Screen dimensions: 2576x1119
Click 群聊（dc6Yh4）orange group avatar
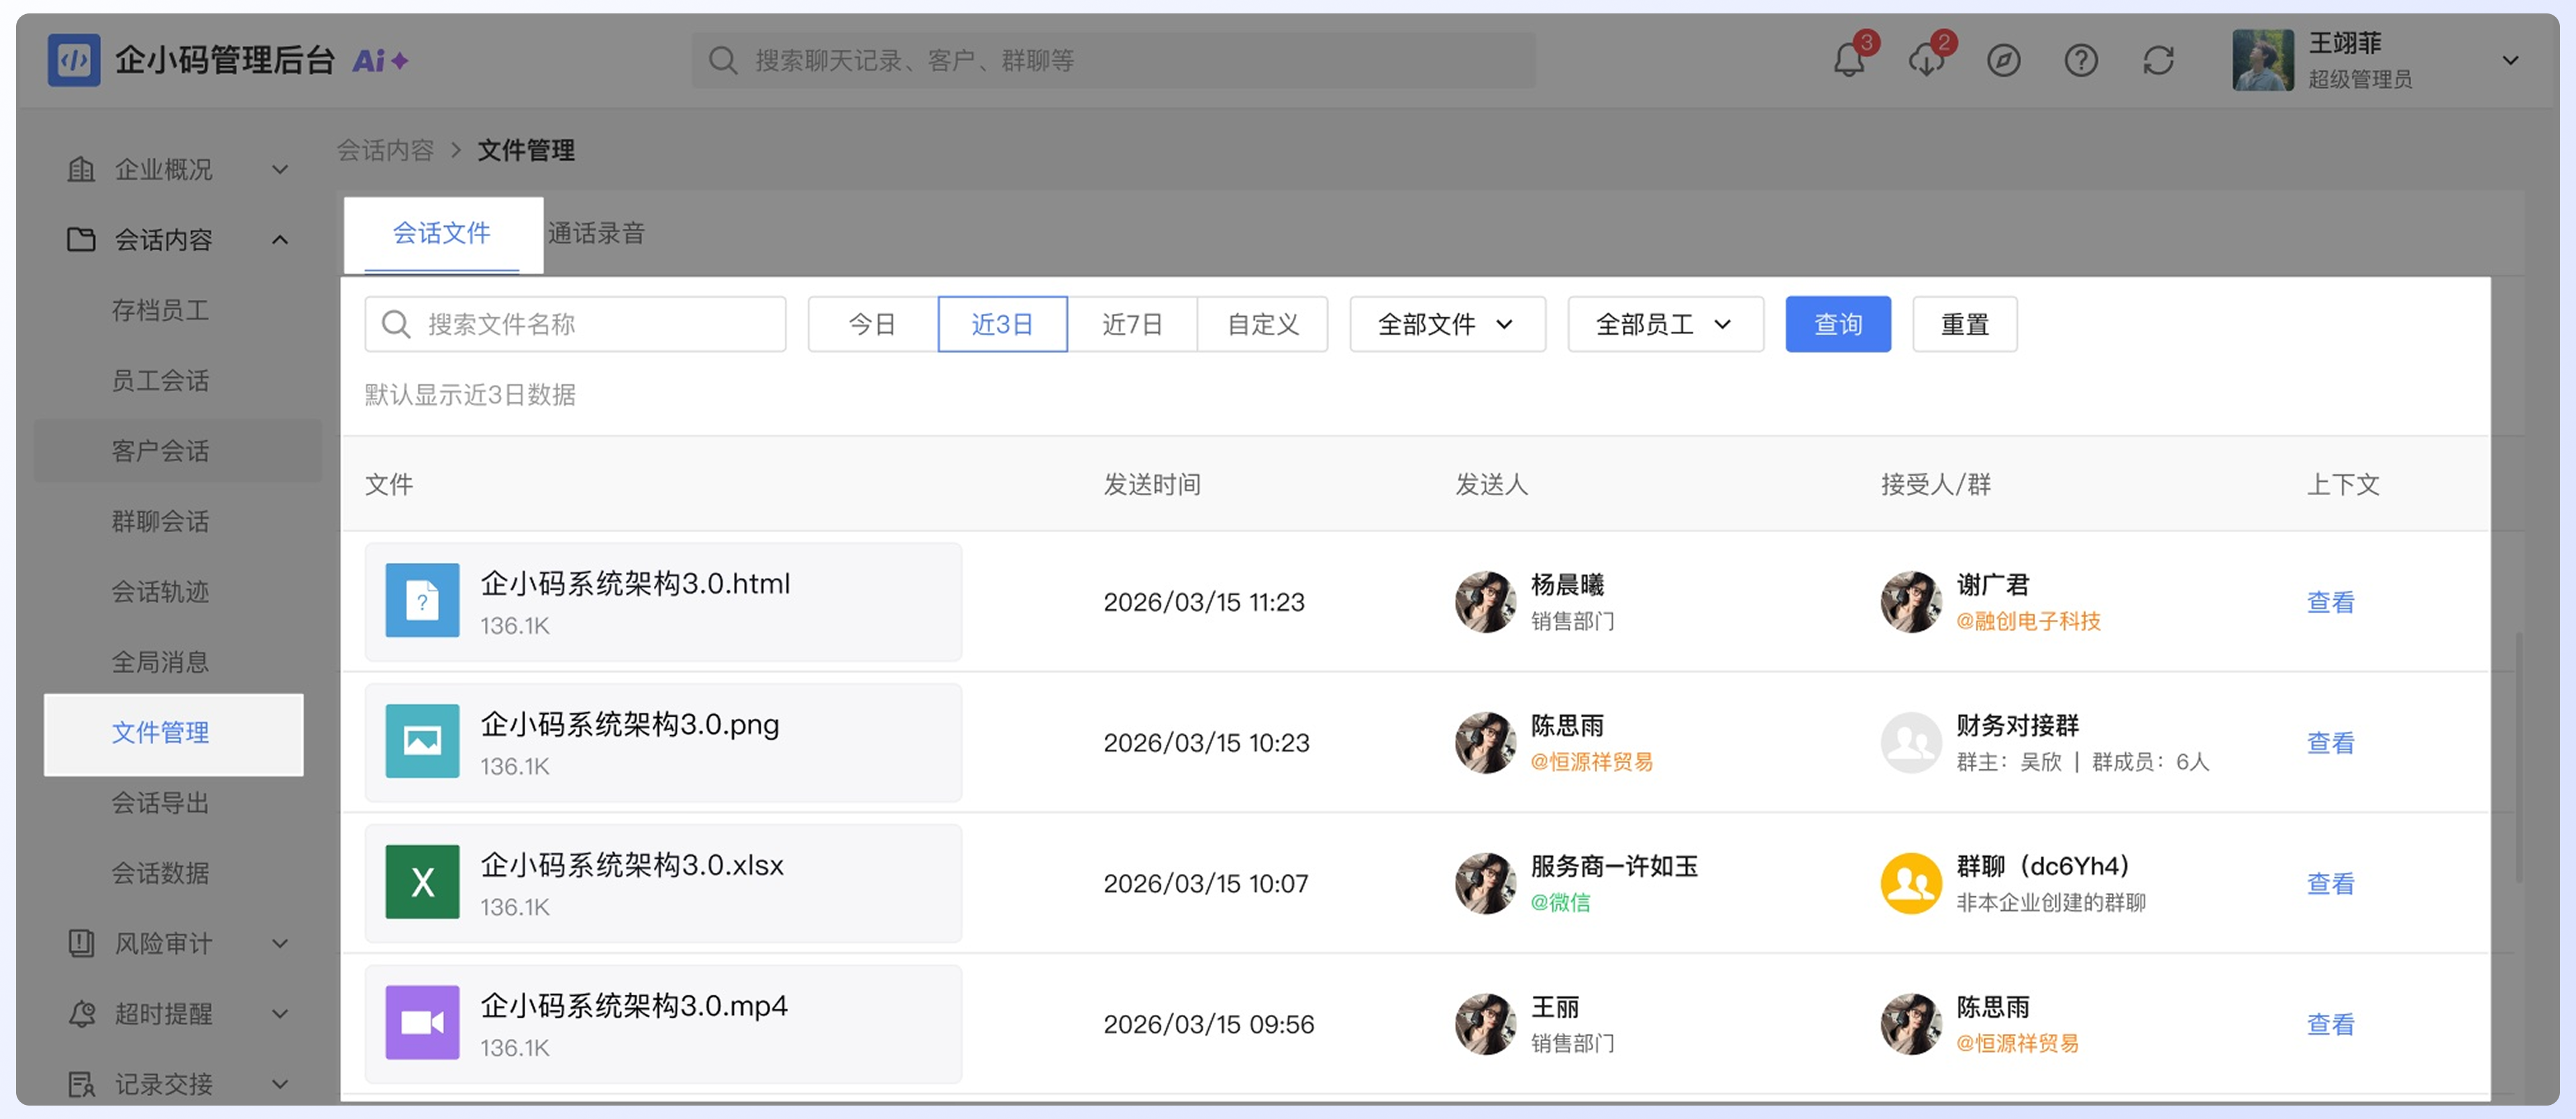pyautogui.click(x=1911, y=883)
